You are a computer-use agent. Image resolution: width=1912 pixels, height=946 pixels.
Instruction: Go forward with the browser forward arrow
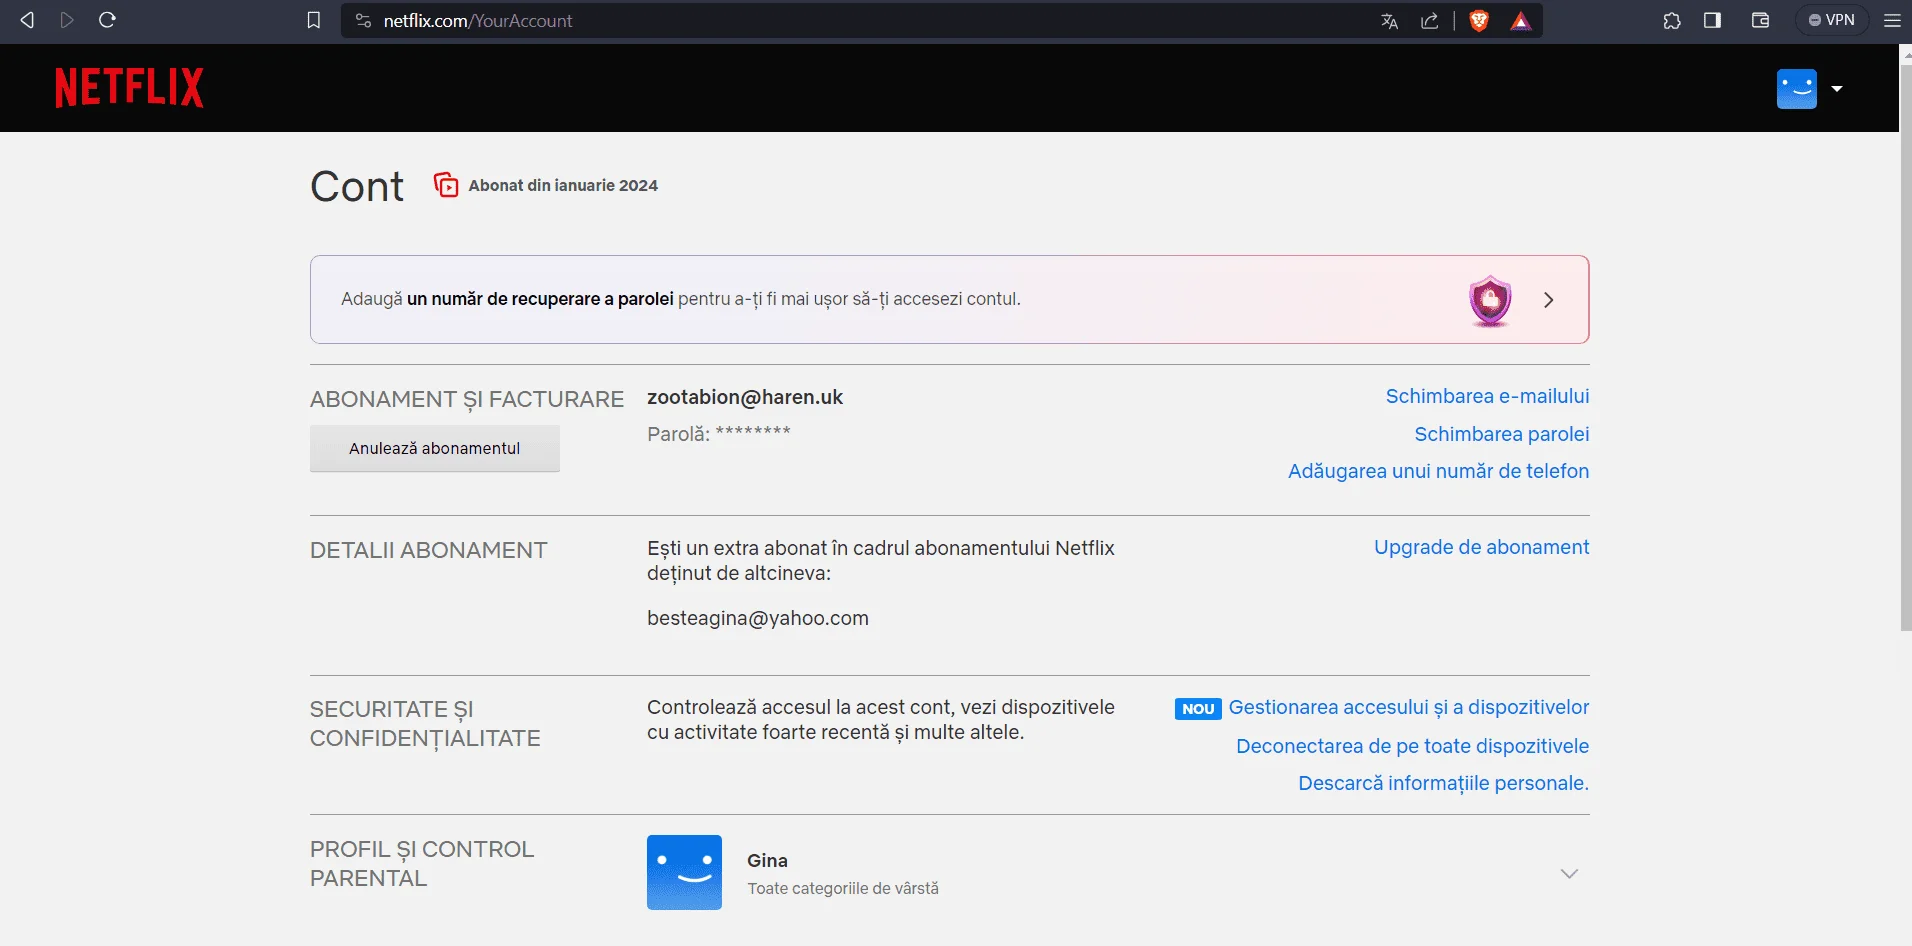[x=67, y=20]
